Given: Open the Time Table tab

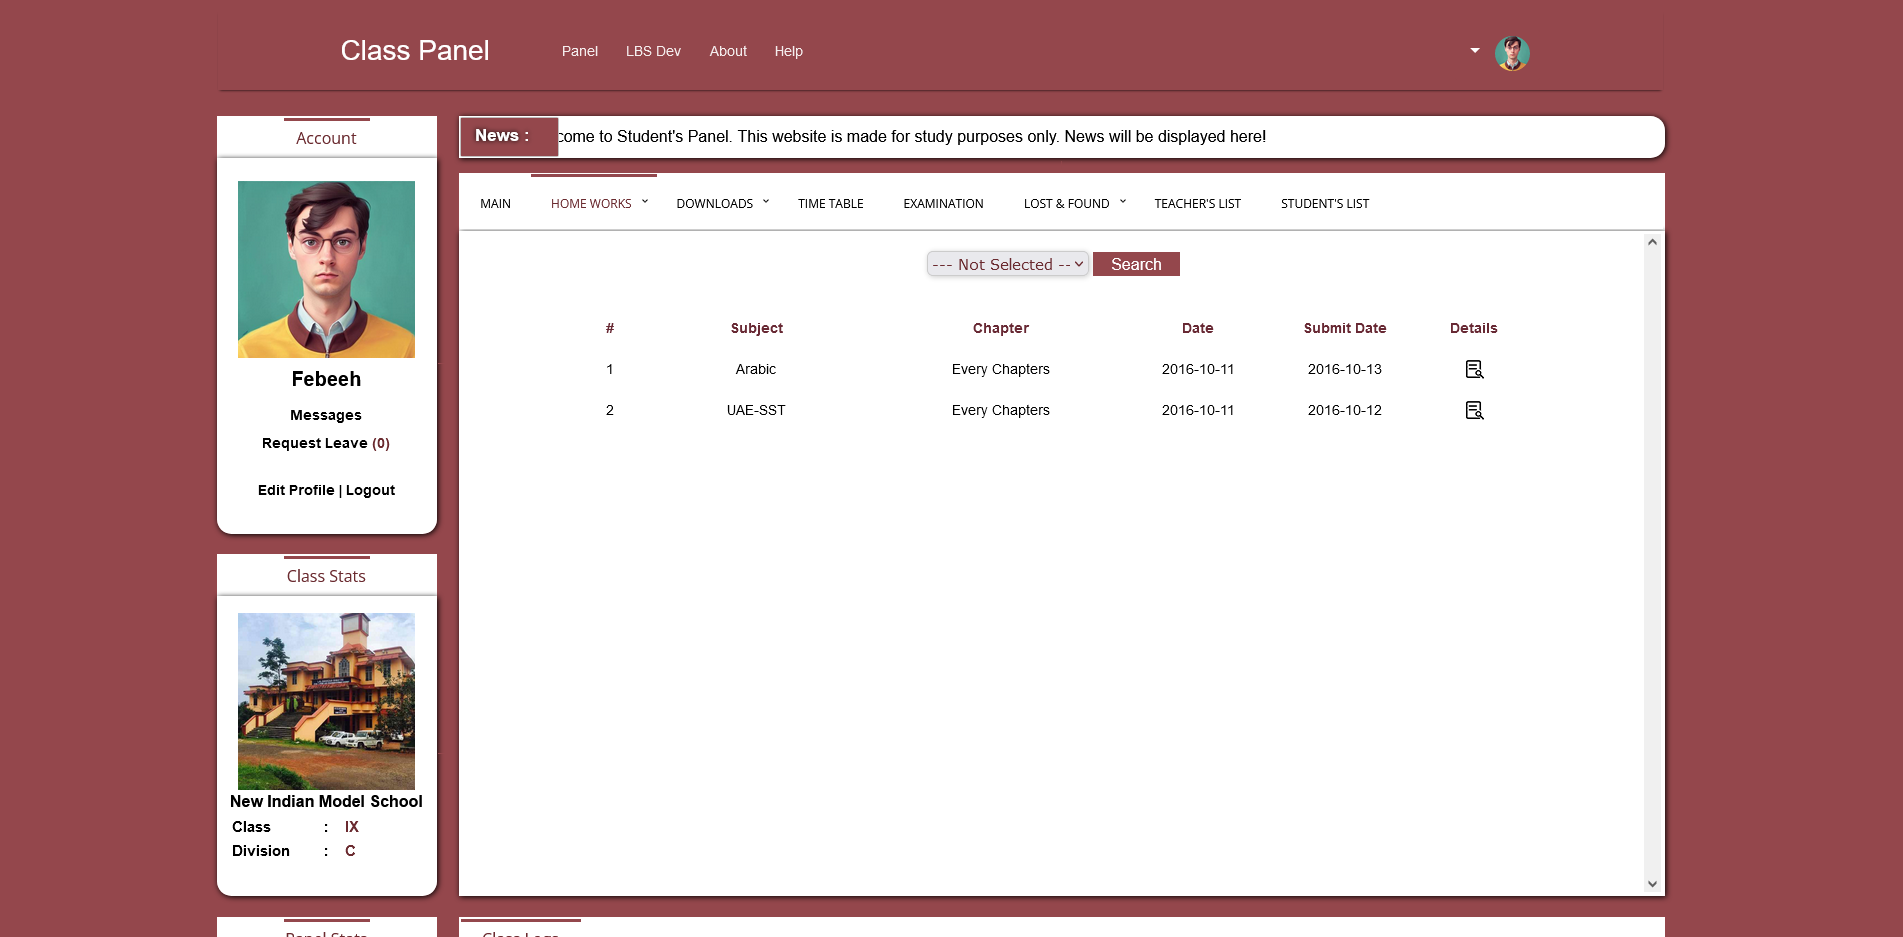Looking at the screenshot, I should (830, 204).
